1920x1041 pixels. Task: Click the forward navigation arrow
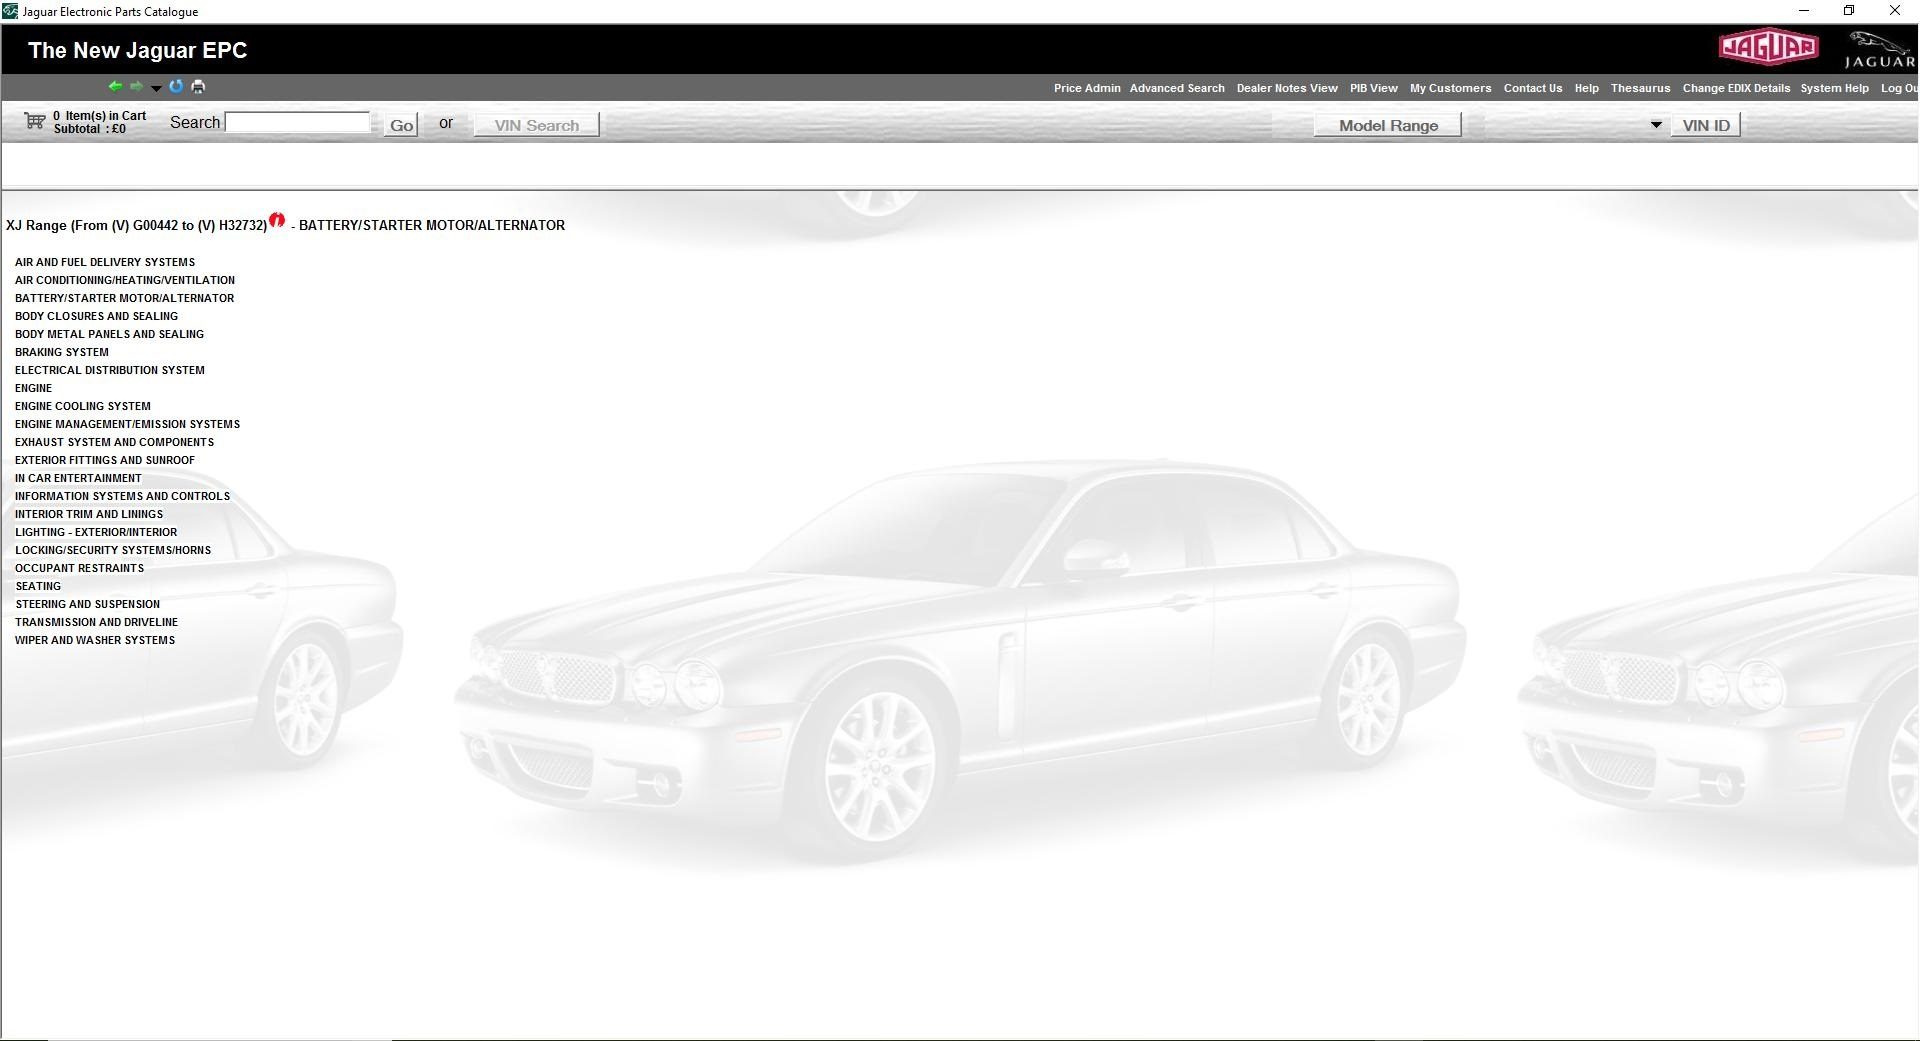[137, 87]
